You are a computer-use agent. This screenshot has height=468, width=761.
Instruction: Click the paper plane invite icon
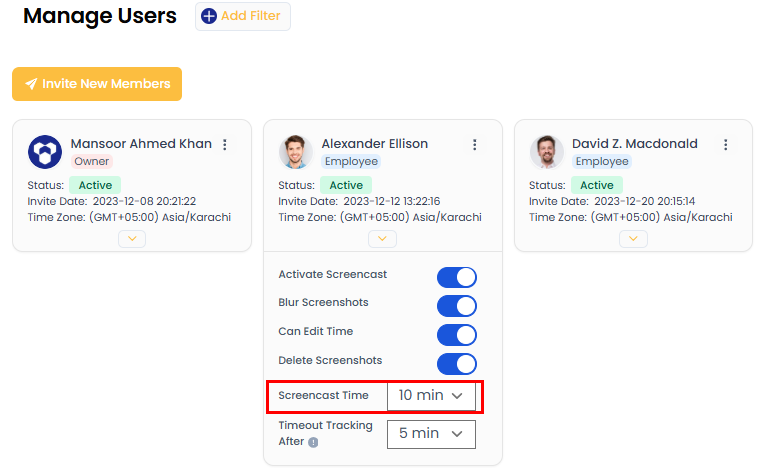(31, 84)
